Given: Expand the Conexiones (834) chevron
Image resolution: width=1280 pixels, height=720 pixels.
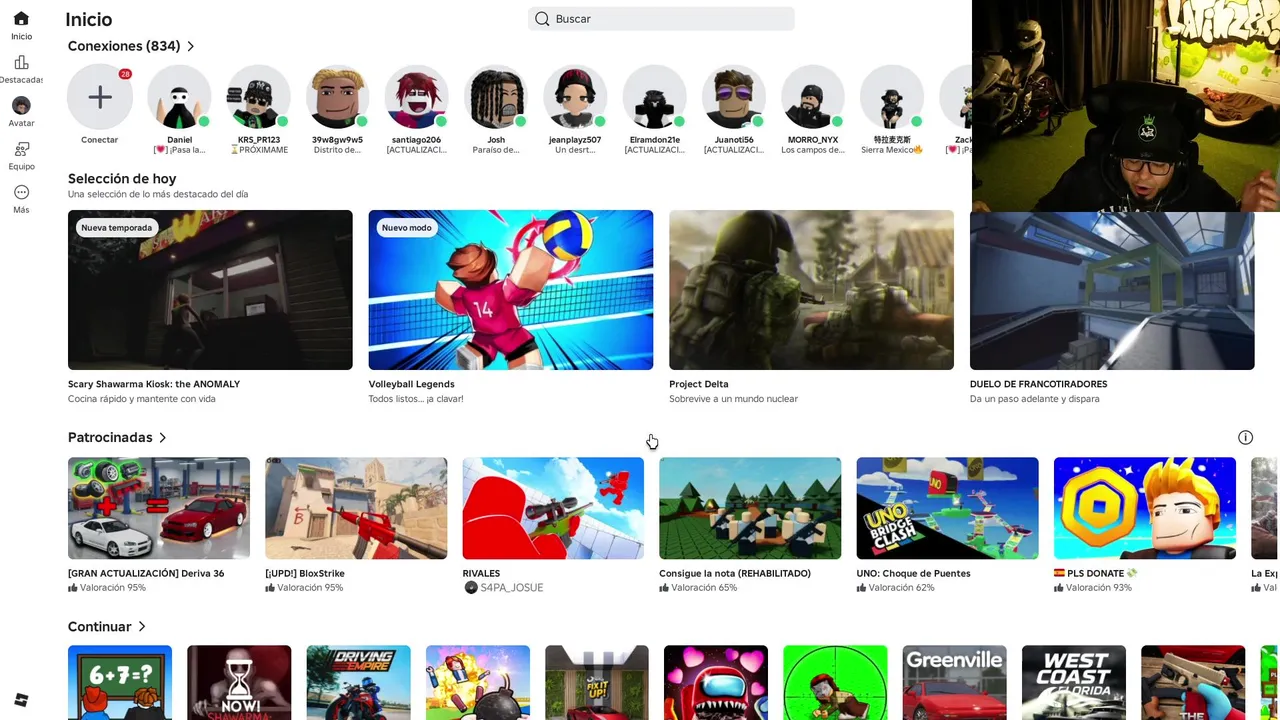Looking at the screenshot, I should [191, 46].
